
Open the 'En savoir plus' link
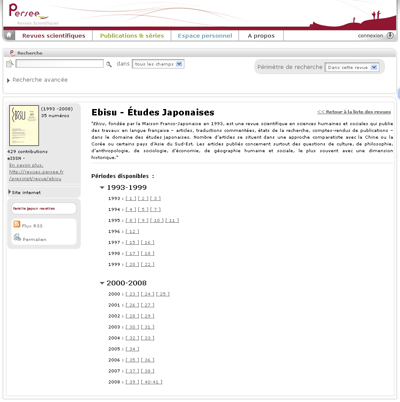(26, 165)
